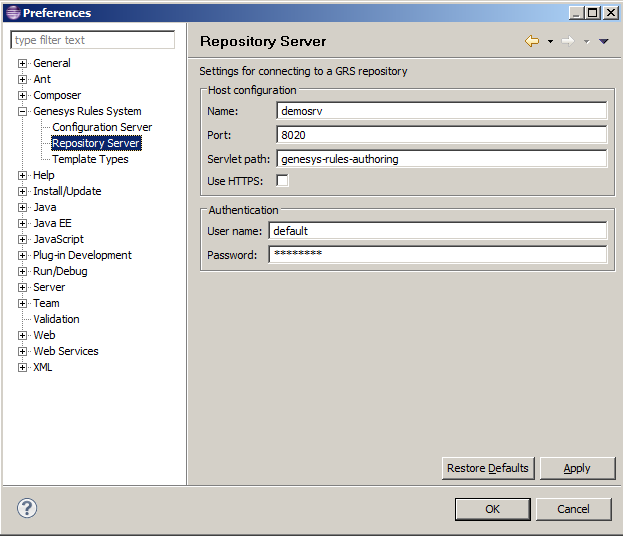Viewport: 623px width, 536px height.
Task: Select the Validation preference item
Action: pyautogui.click(x=56, y=319)
